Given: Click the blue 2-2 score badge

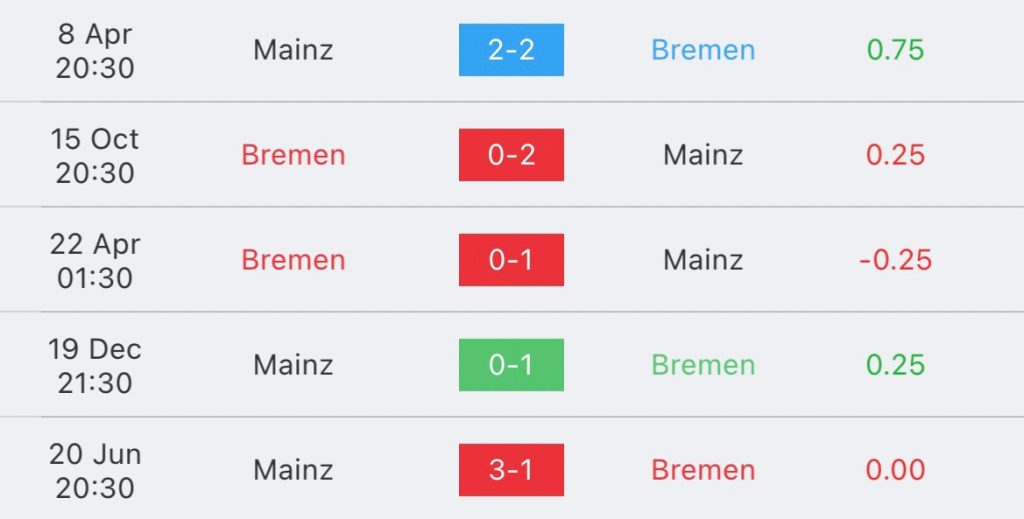Looking at the screenshot, I should coord(511,50).
